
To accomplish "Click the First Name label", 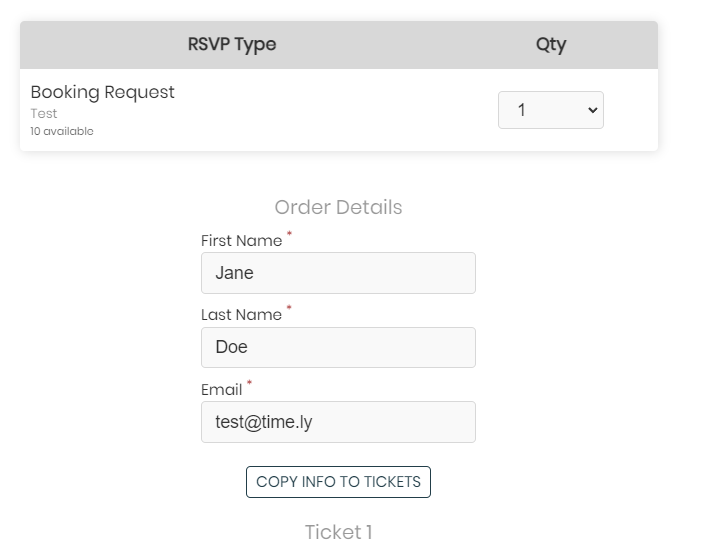I will tap(241, 241).
